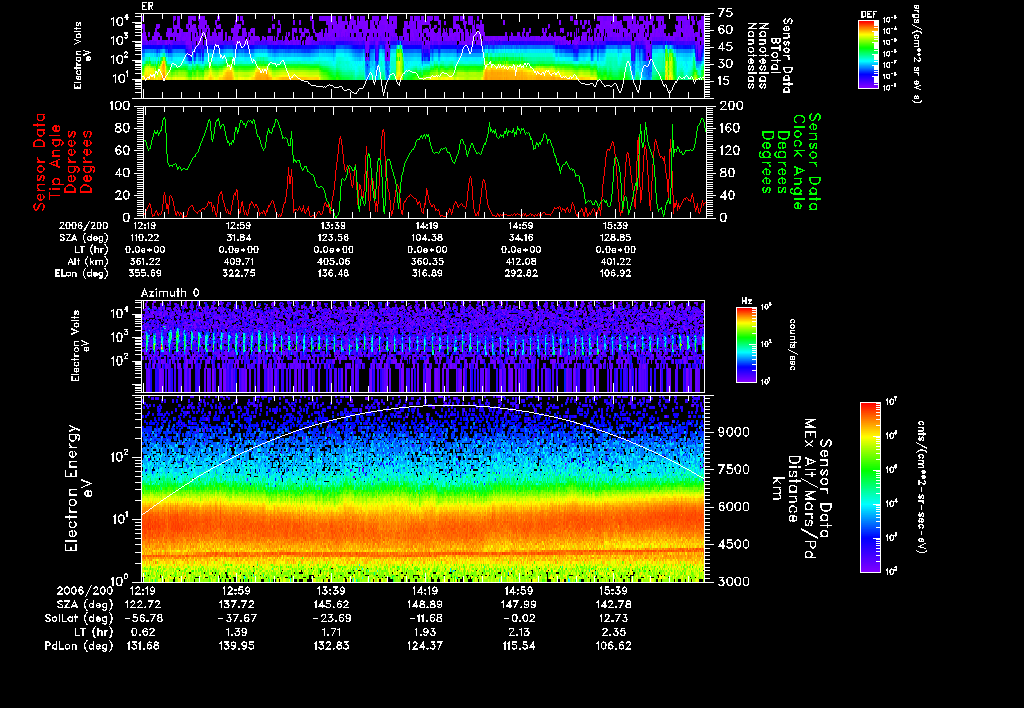Screen dimensions: 1024x708
Task: Select SolLat value -11.68
Action: point(425,618)
